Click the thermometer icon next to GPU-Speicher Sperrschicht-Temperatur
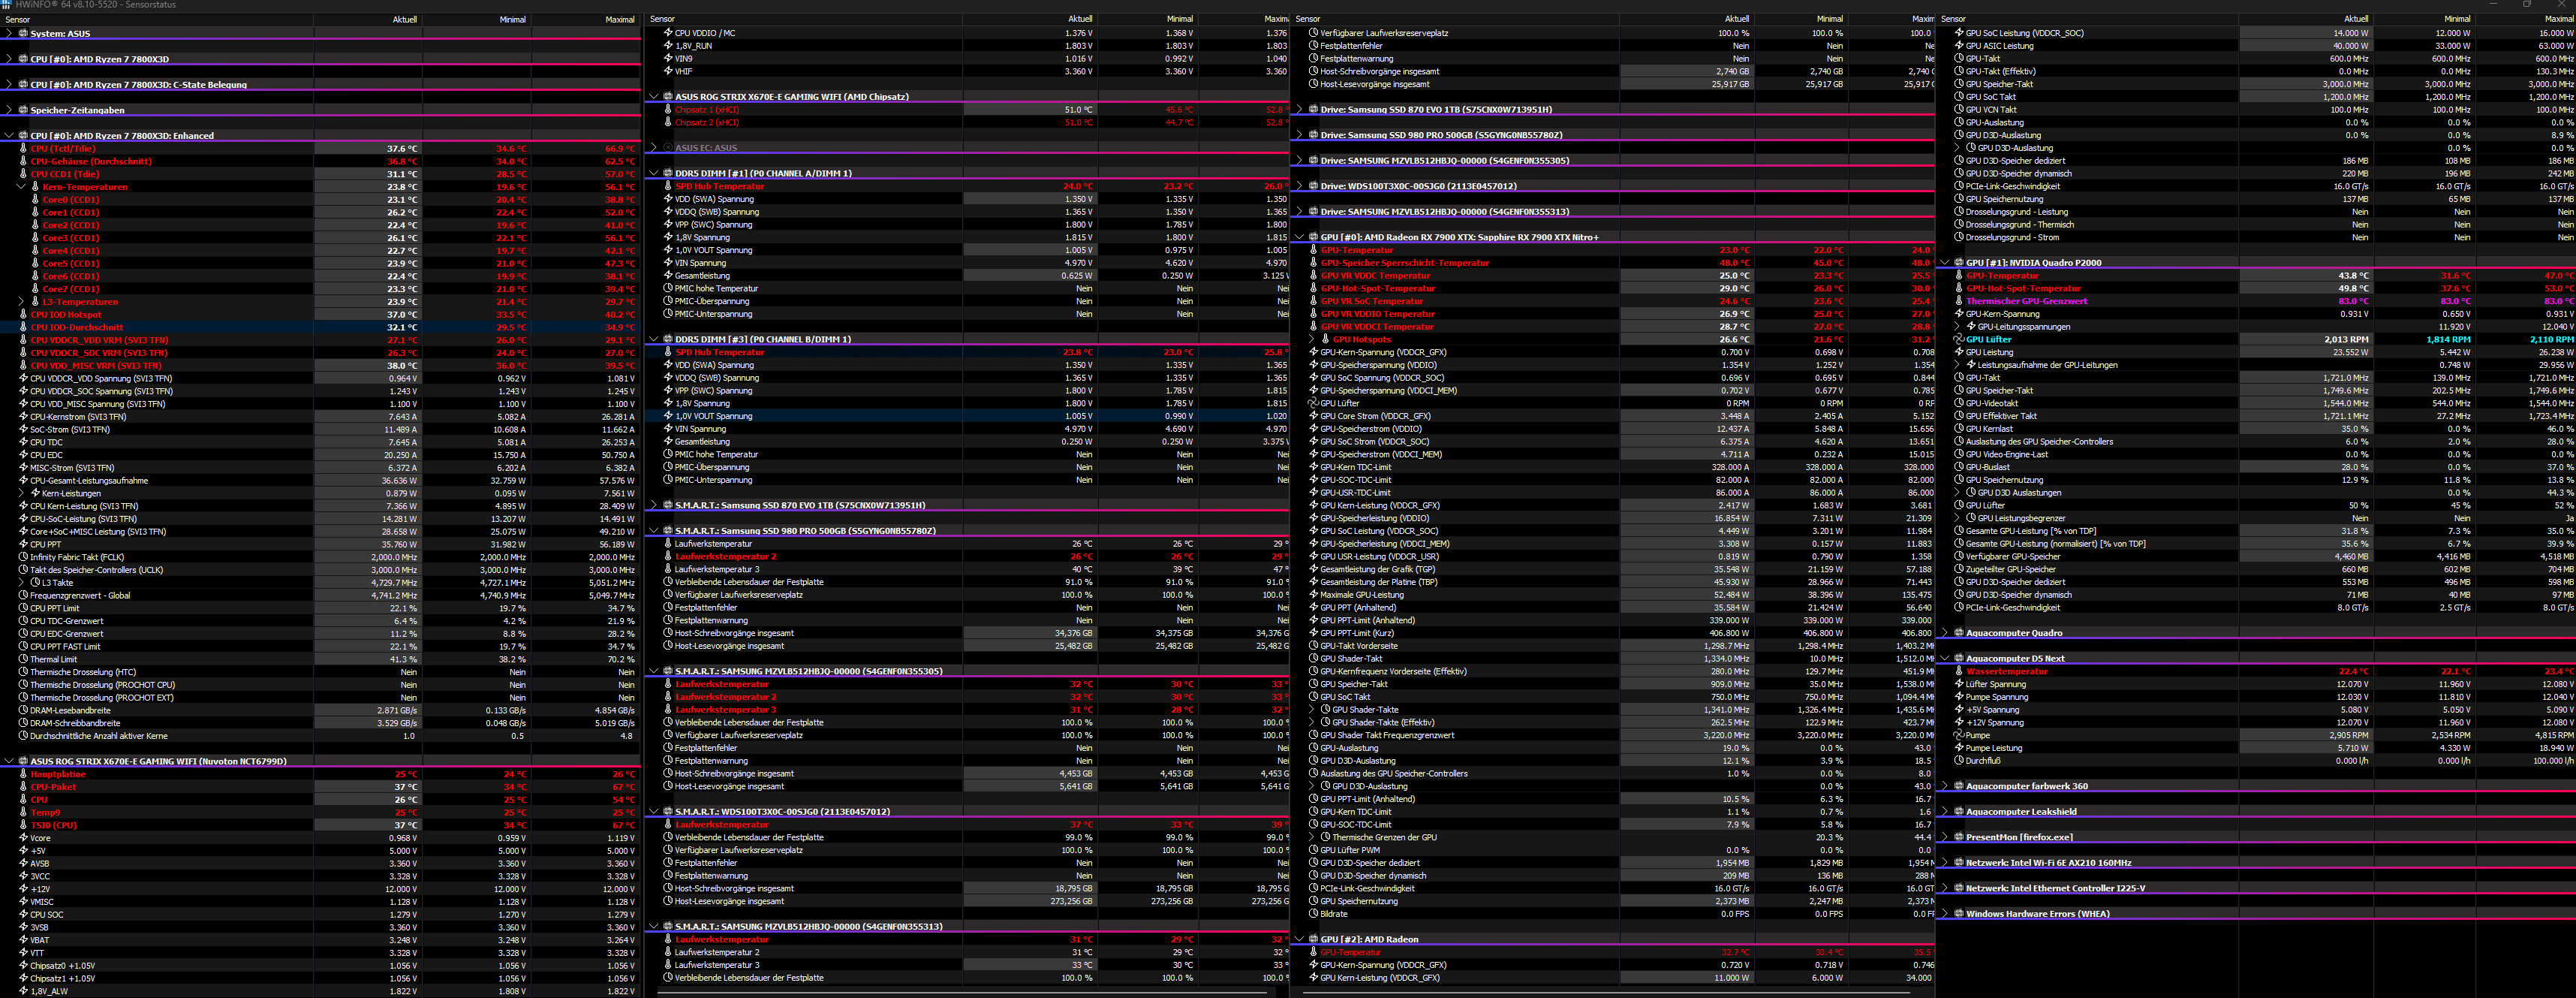 coord(1313,263)
